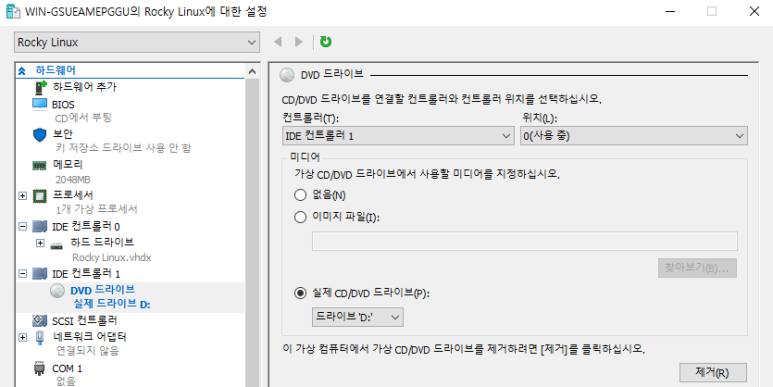The width and height of the screenshot is (773, 387).
Task: Click the Security (보안) shield icon
Action: pyautogui.click(x=39, y=134)
